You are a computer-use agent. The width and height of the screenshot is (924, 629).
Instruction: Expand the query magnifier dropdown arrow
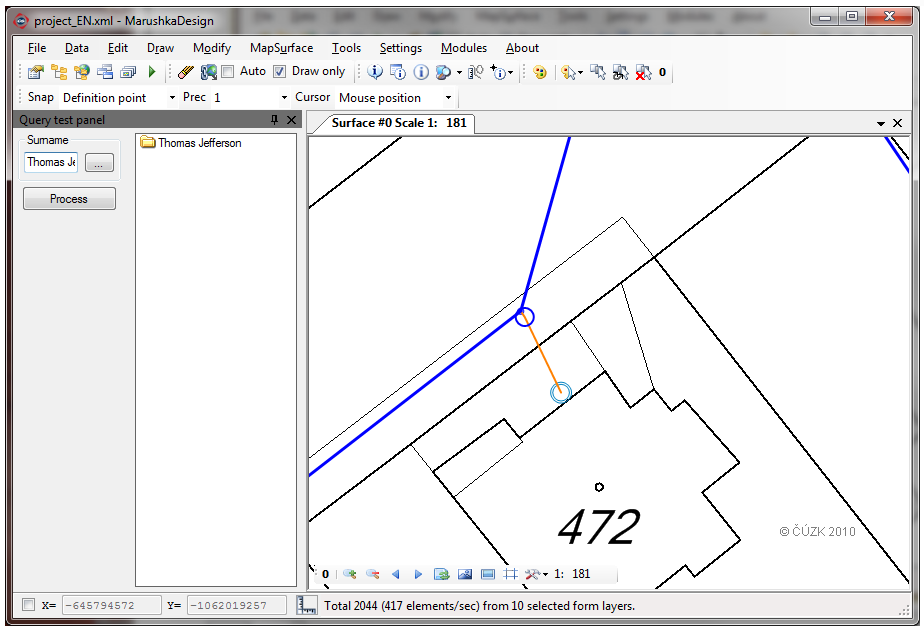point(459,73)
